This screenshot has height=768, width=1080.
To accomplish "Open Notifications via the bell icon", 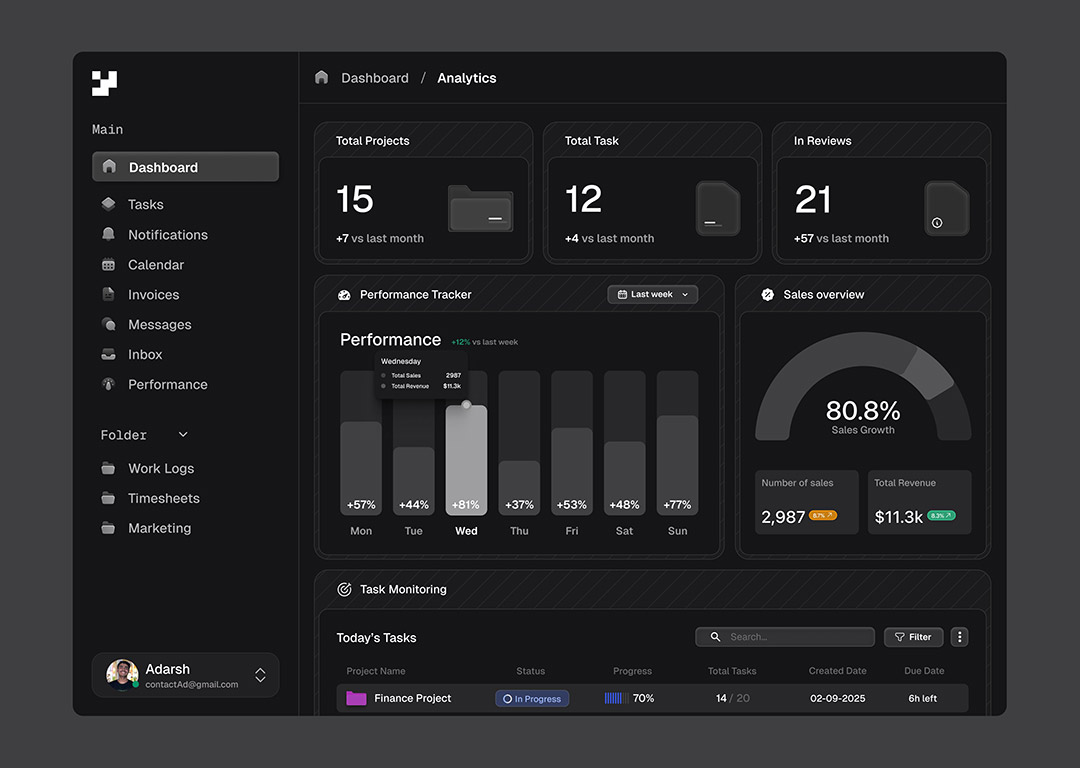I will 109,234.
